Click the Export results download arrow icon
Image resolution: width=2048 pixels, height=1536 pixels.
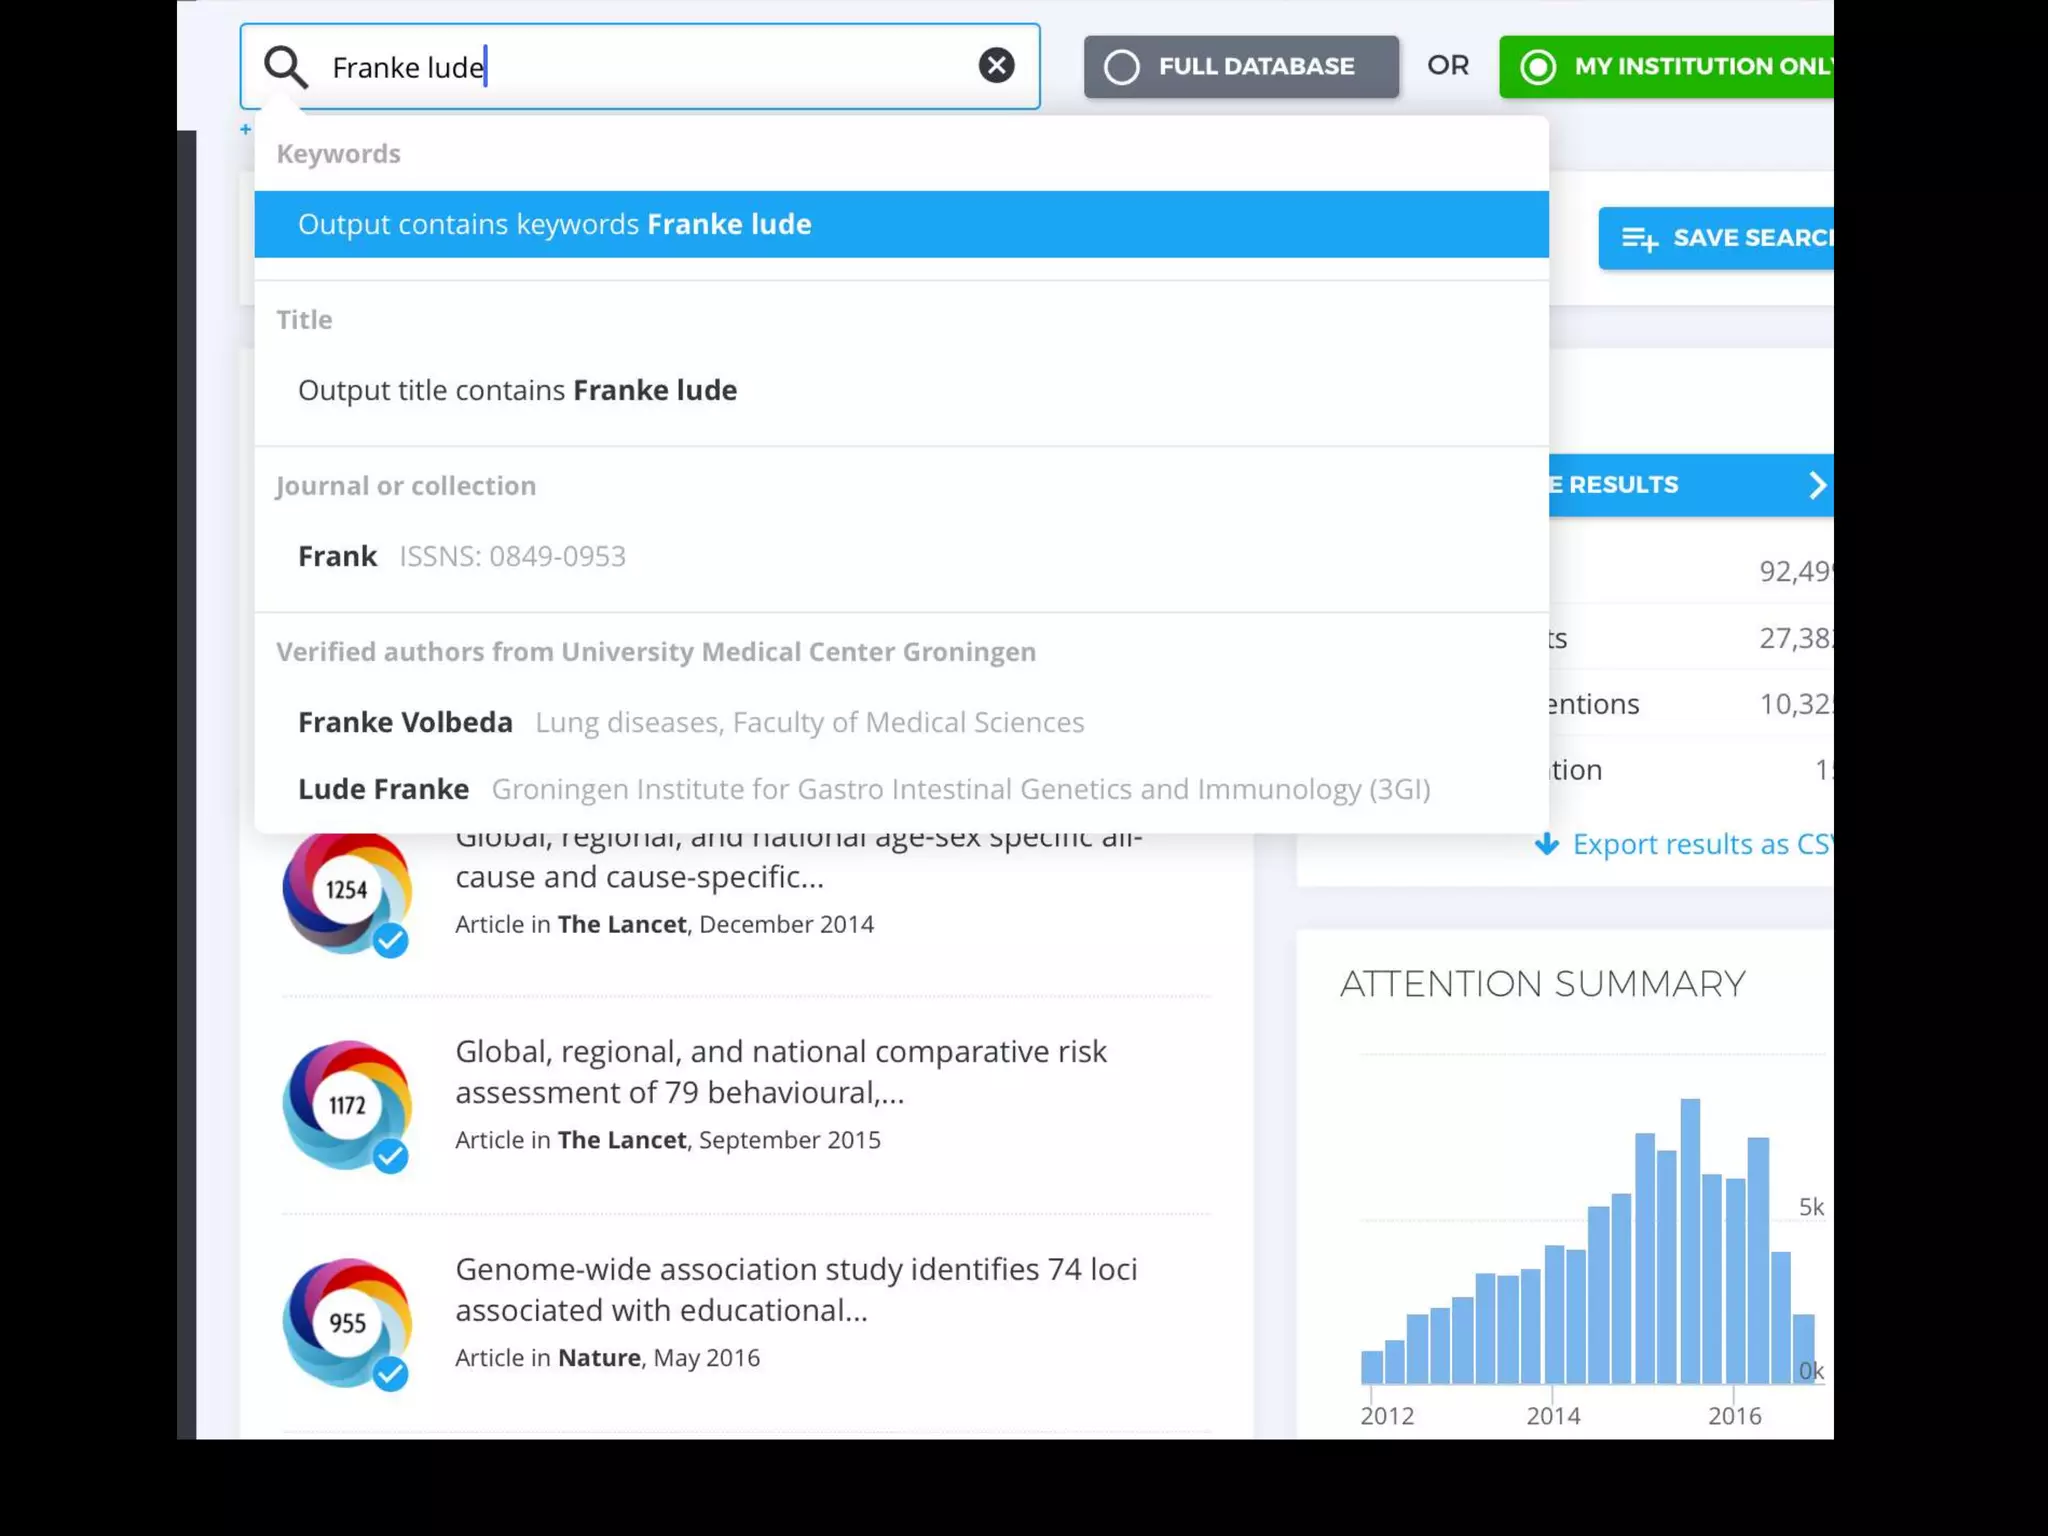pos(1546,844)
